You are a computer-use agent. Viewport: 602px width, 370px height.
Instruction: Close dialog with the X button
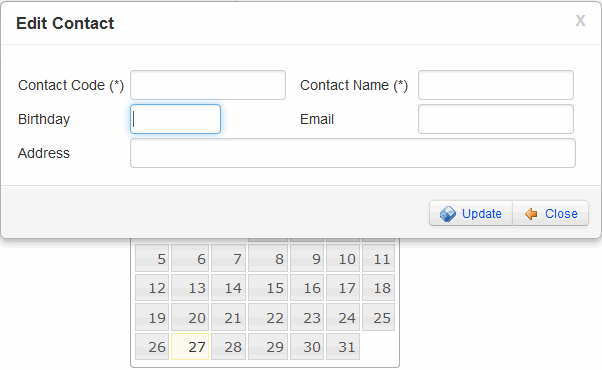[x=580, y=20]
